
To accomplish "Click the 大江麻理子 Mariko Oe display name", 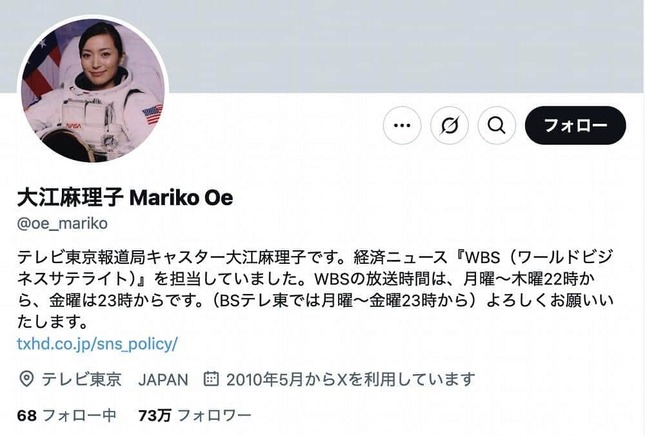I will coord(125,198).
